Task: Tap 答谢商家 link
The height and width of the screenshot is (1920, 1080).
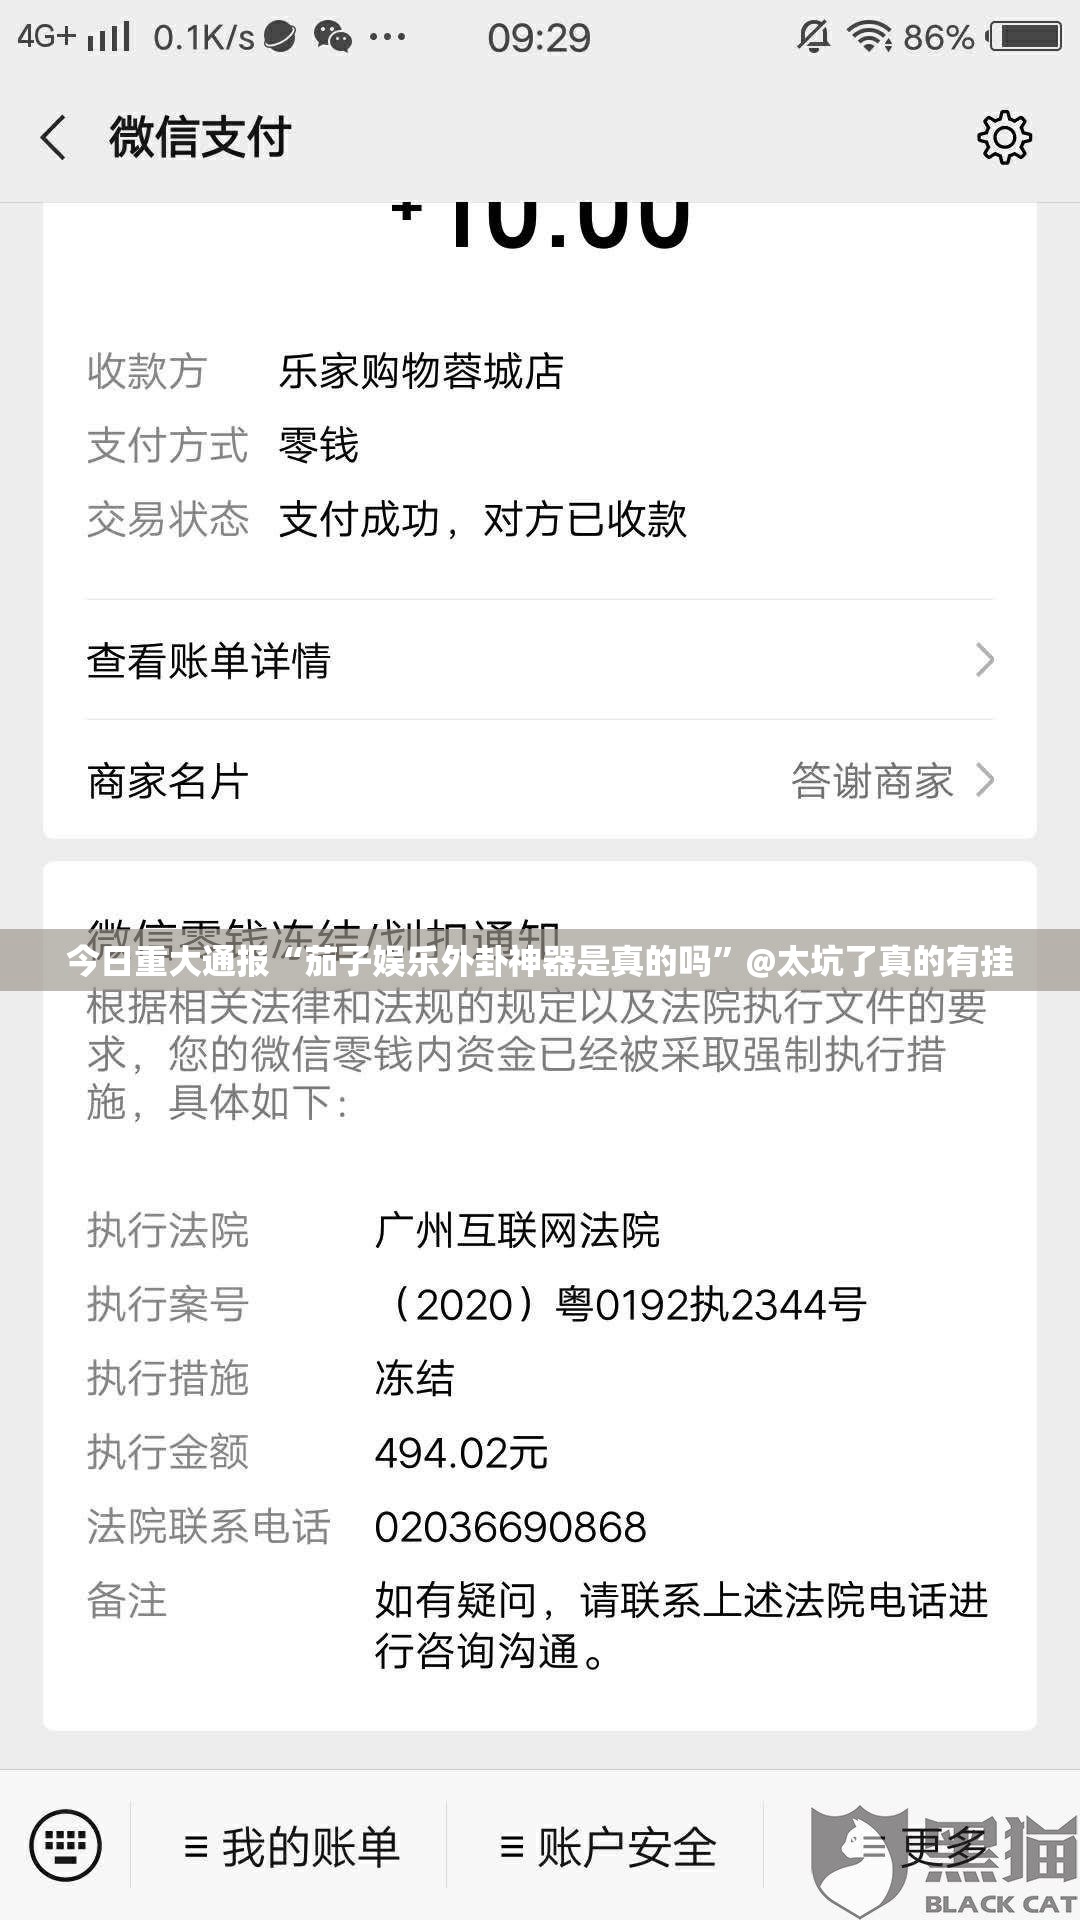Action: (x=872, y=781)
